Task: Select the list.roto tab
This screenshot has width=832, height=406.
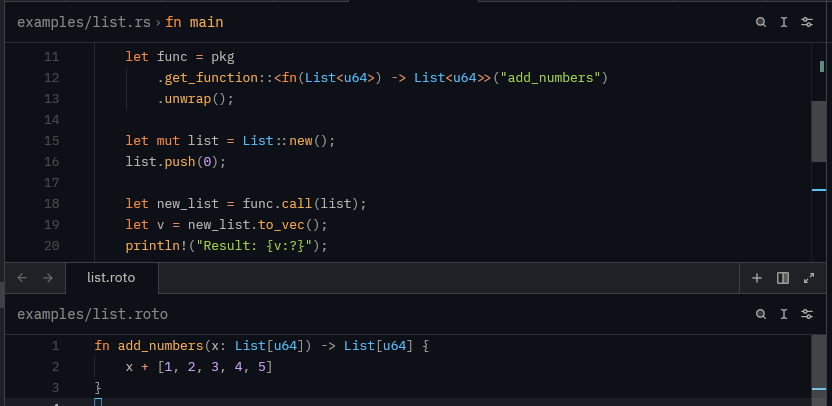Action: (110, 278)
